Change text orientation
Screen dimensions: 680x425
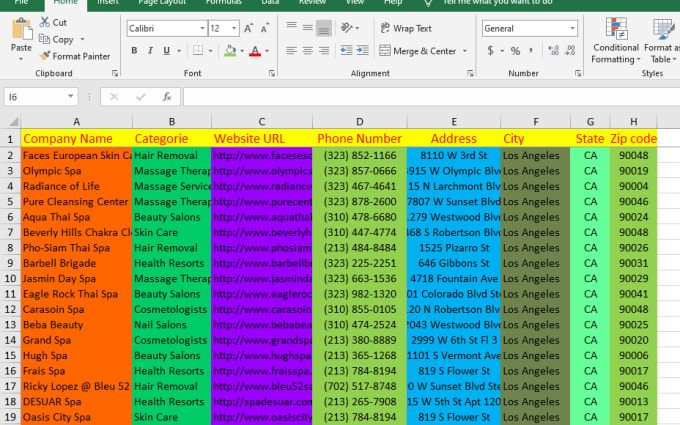tap(347, 28)
